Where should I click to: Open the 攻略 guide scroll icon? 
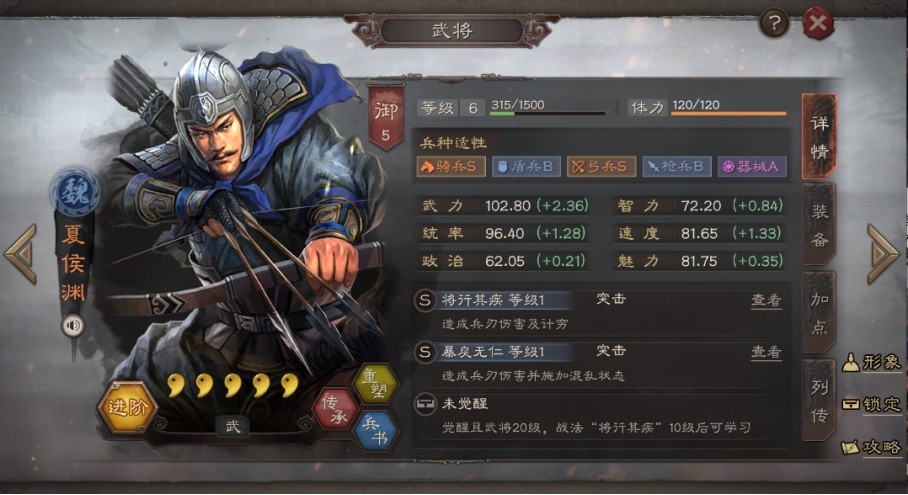(872, 447)
